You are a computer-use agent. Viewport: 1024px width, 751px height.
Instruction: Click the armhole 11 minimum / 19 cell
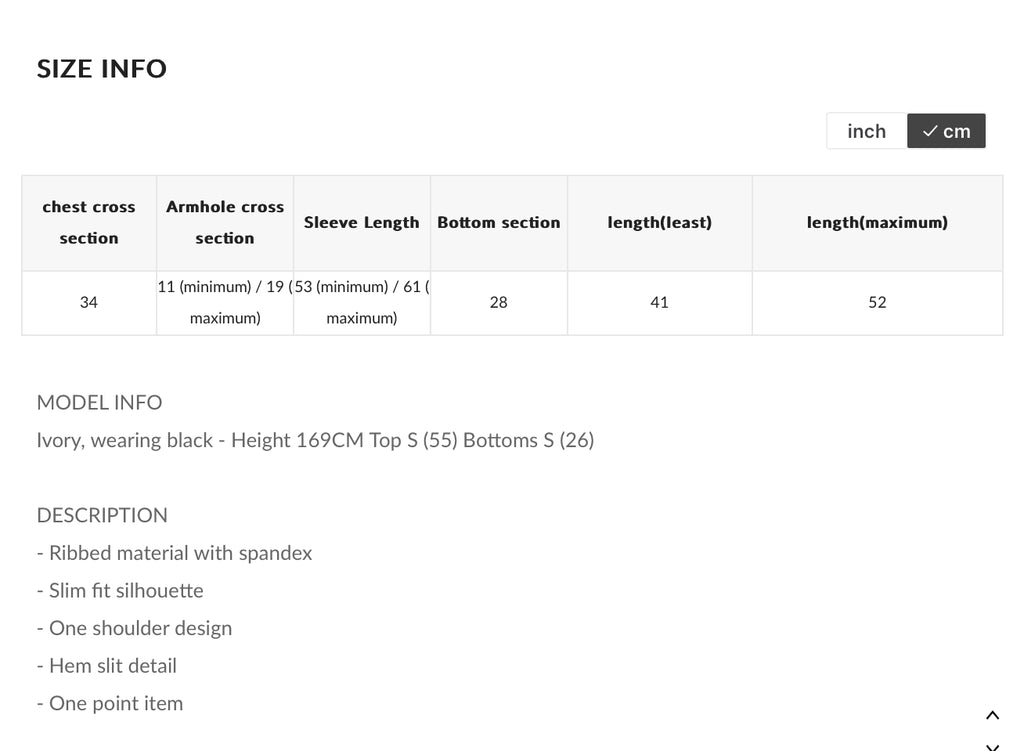225,303
